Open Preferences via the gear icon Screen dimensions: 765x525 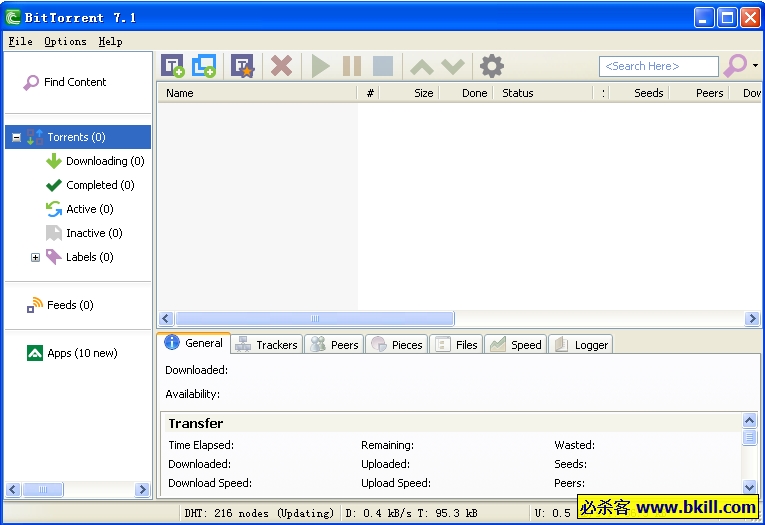(492, 66)
